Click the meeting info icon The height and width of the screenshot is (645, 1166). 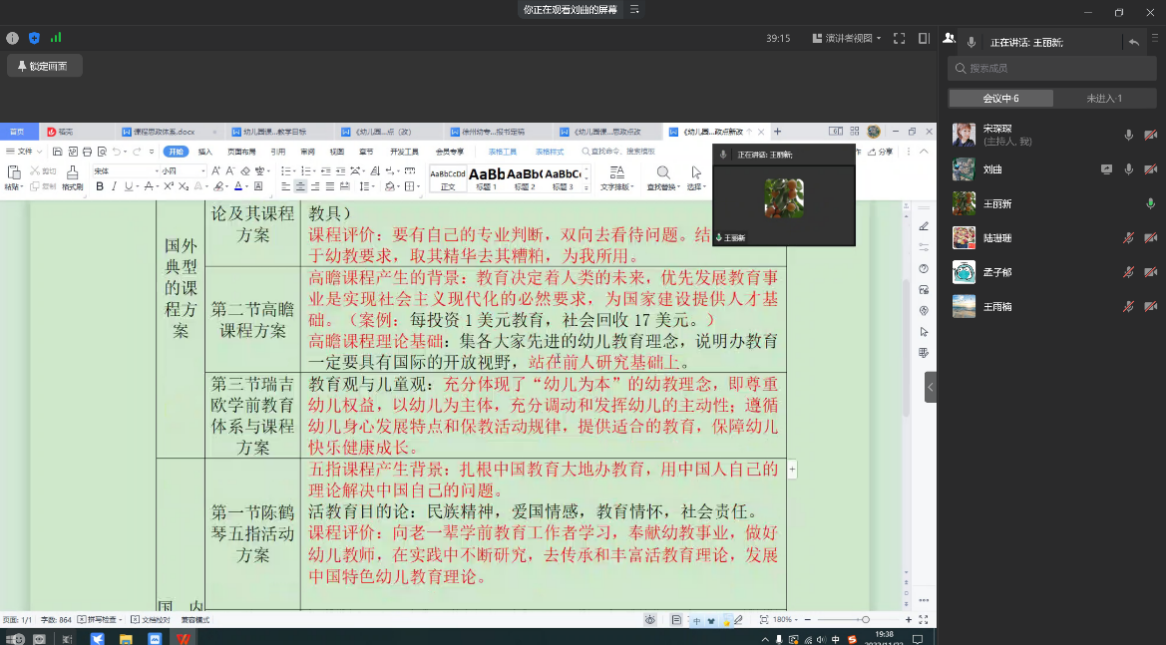coord(13,38)
